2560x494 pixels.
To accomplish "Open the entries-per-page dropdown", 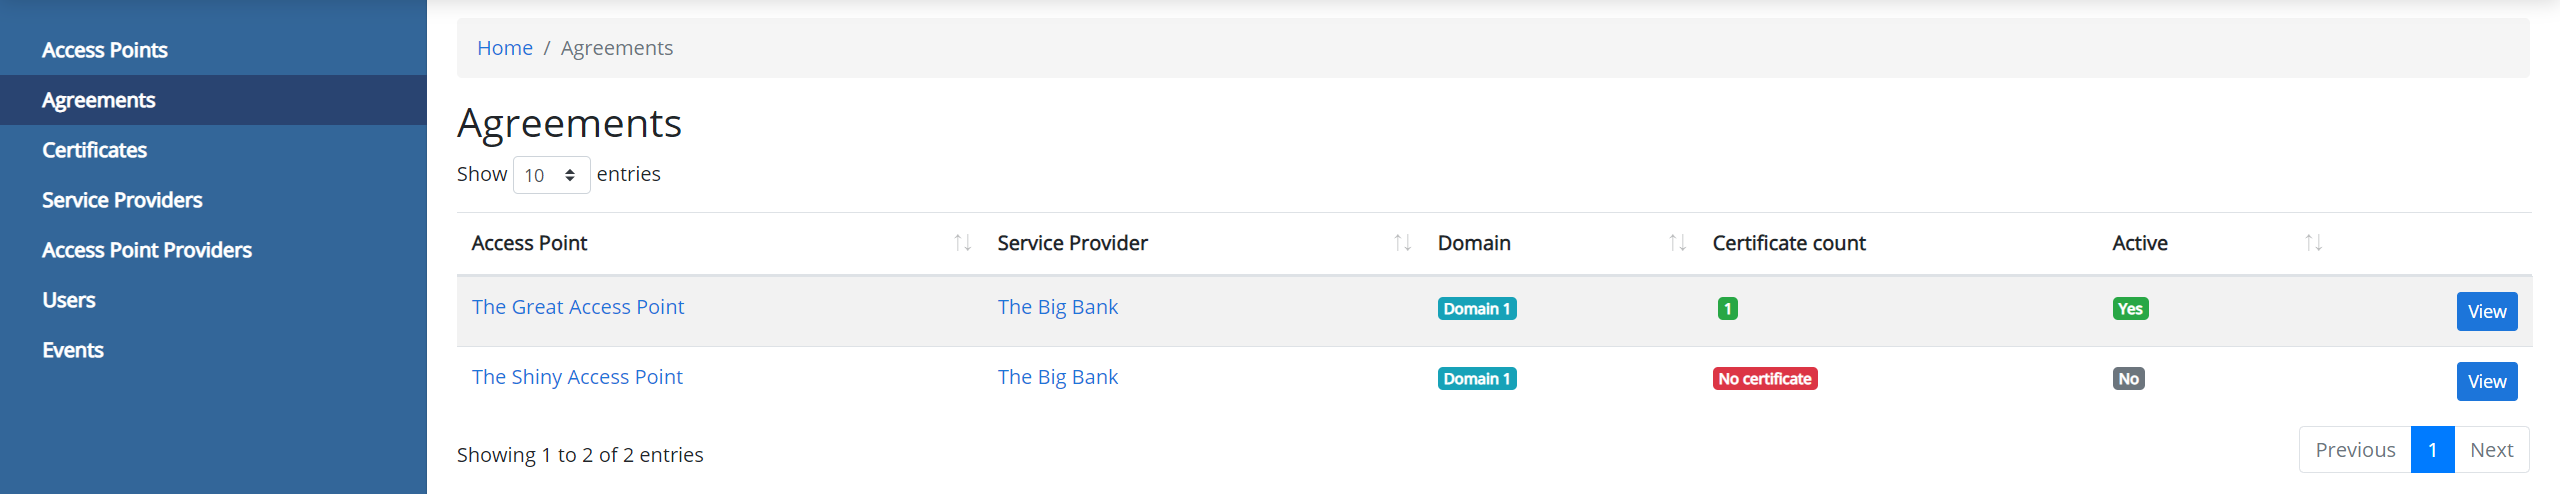I will pyautogui.click(x=551, y=175).
